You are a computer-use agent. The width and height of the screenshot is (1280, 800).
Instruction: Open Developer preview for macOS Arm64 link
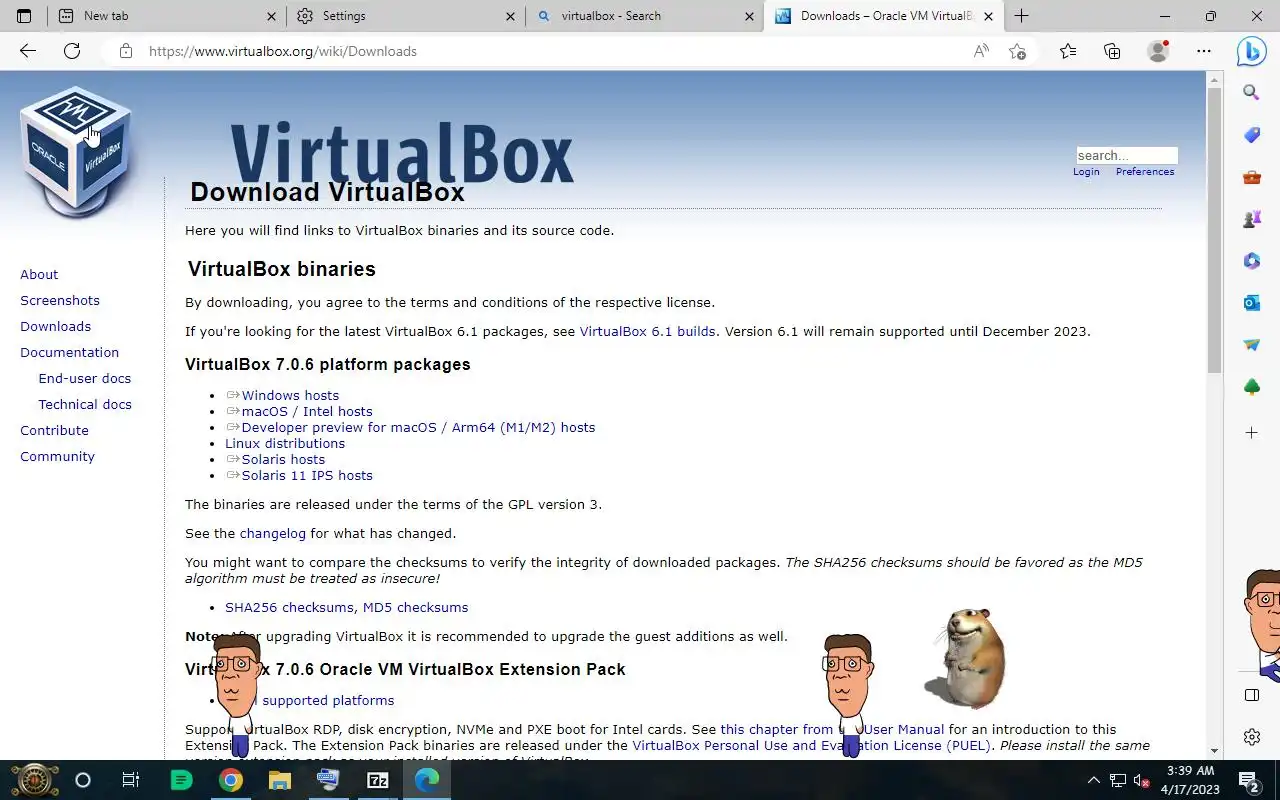pos(418,427)
